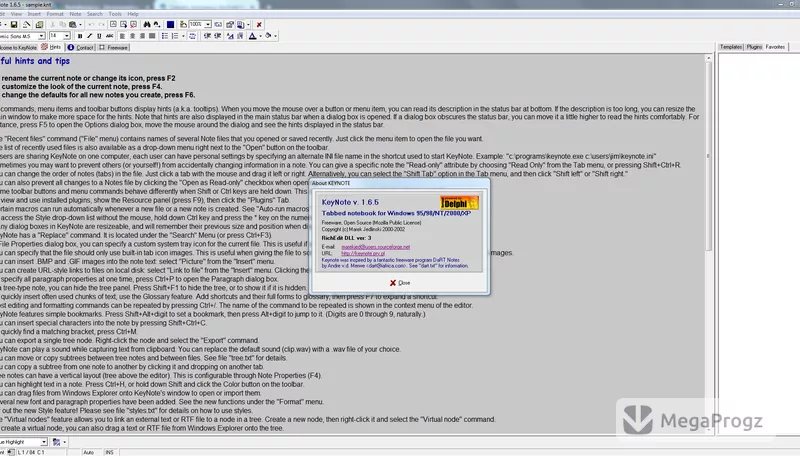
Task: Open the Highlight style dropdown
Action: pyautogui.click(x=44, y=442)
